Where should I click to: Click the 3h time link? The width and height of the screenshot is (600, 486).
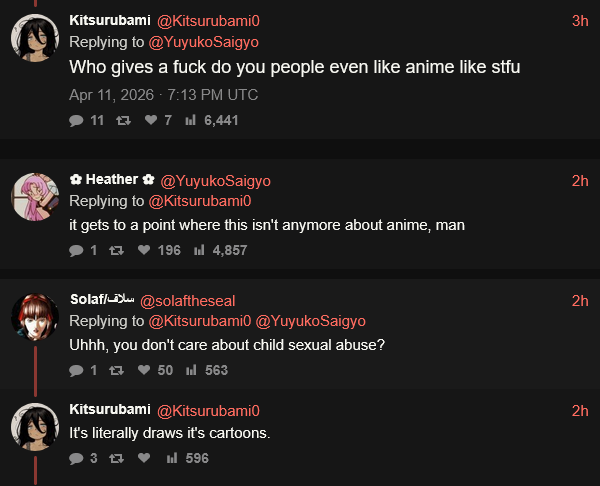tap(580, 21)
